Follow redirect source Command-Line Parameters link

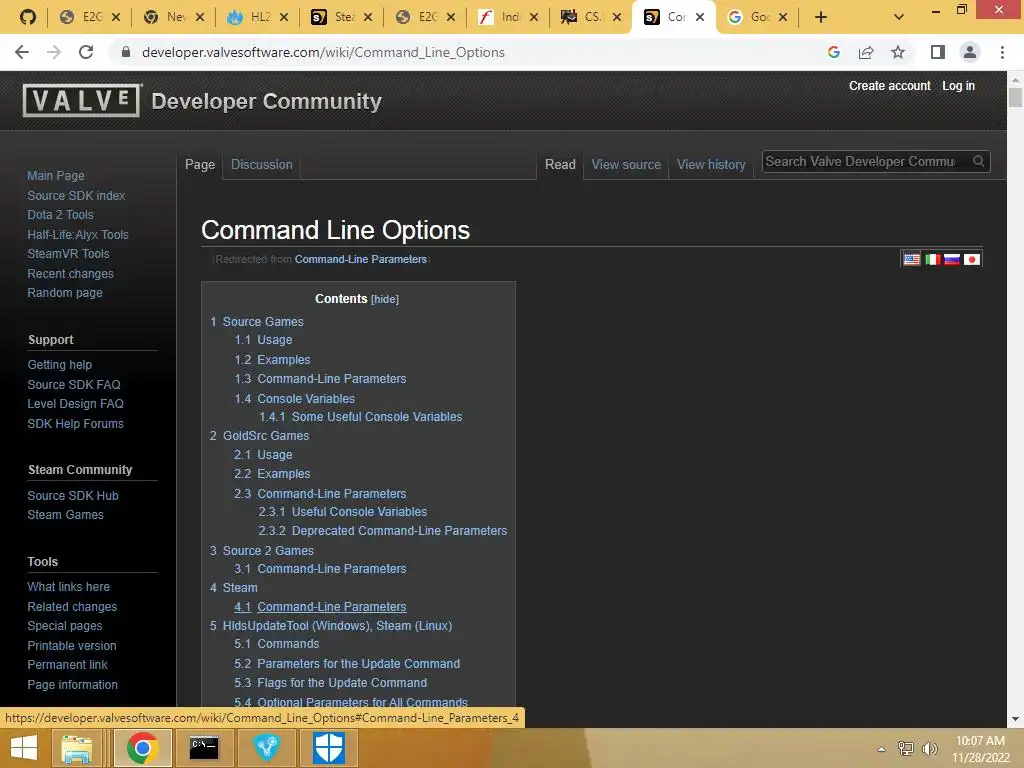[x=360, y=259]
